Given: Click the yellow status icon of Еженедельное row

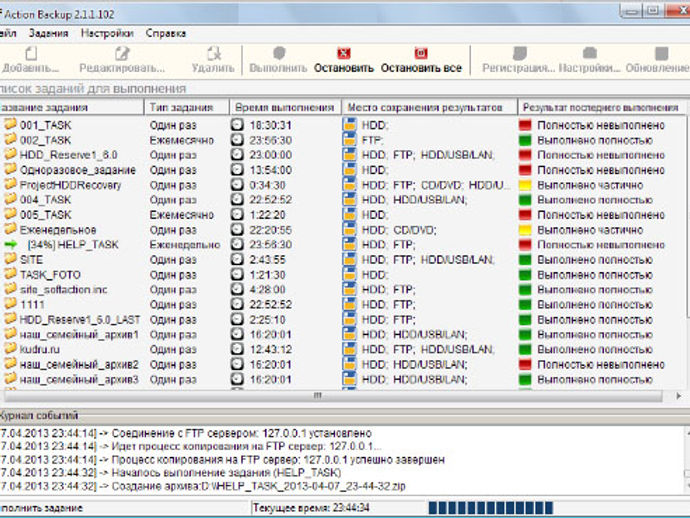Looking at the screenshot, I should click(525, 230).
